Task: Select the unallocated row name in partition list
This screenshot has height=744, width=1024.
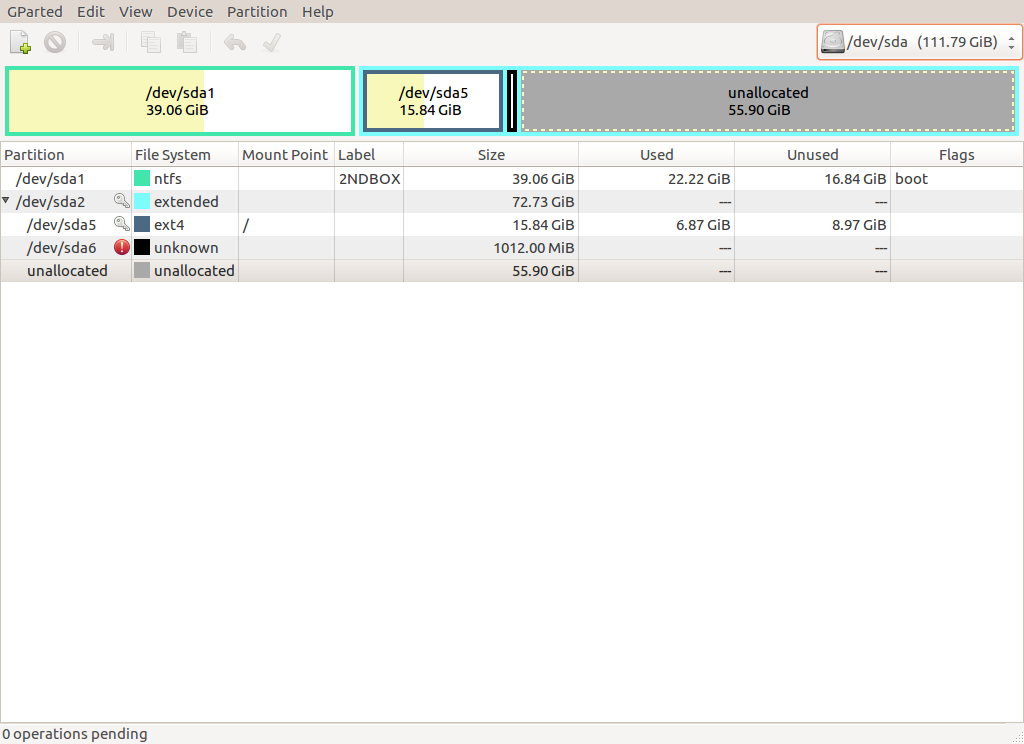Action: (67, 270)
